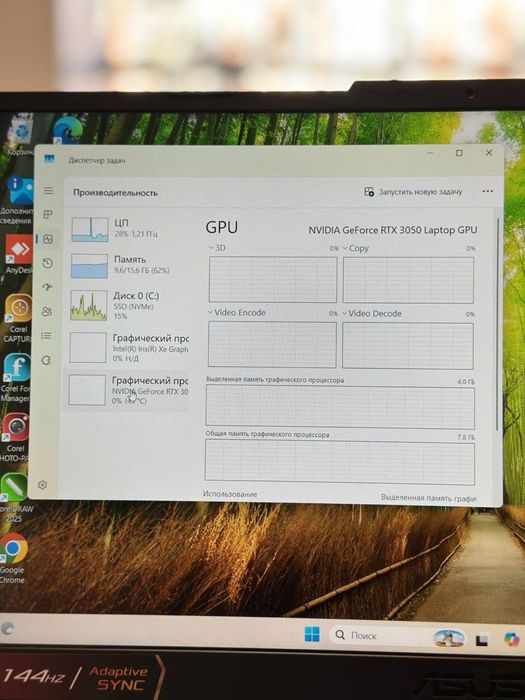Open the Details page list icon
525x700 pixels.
(x=46, y=335)
